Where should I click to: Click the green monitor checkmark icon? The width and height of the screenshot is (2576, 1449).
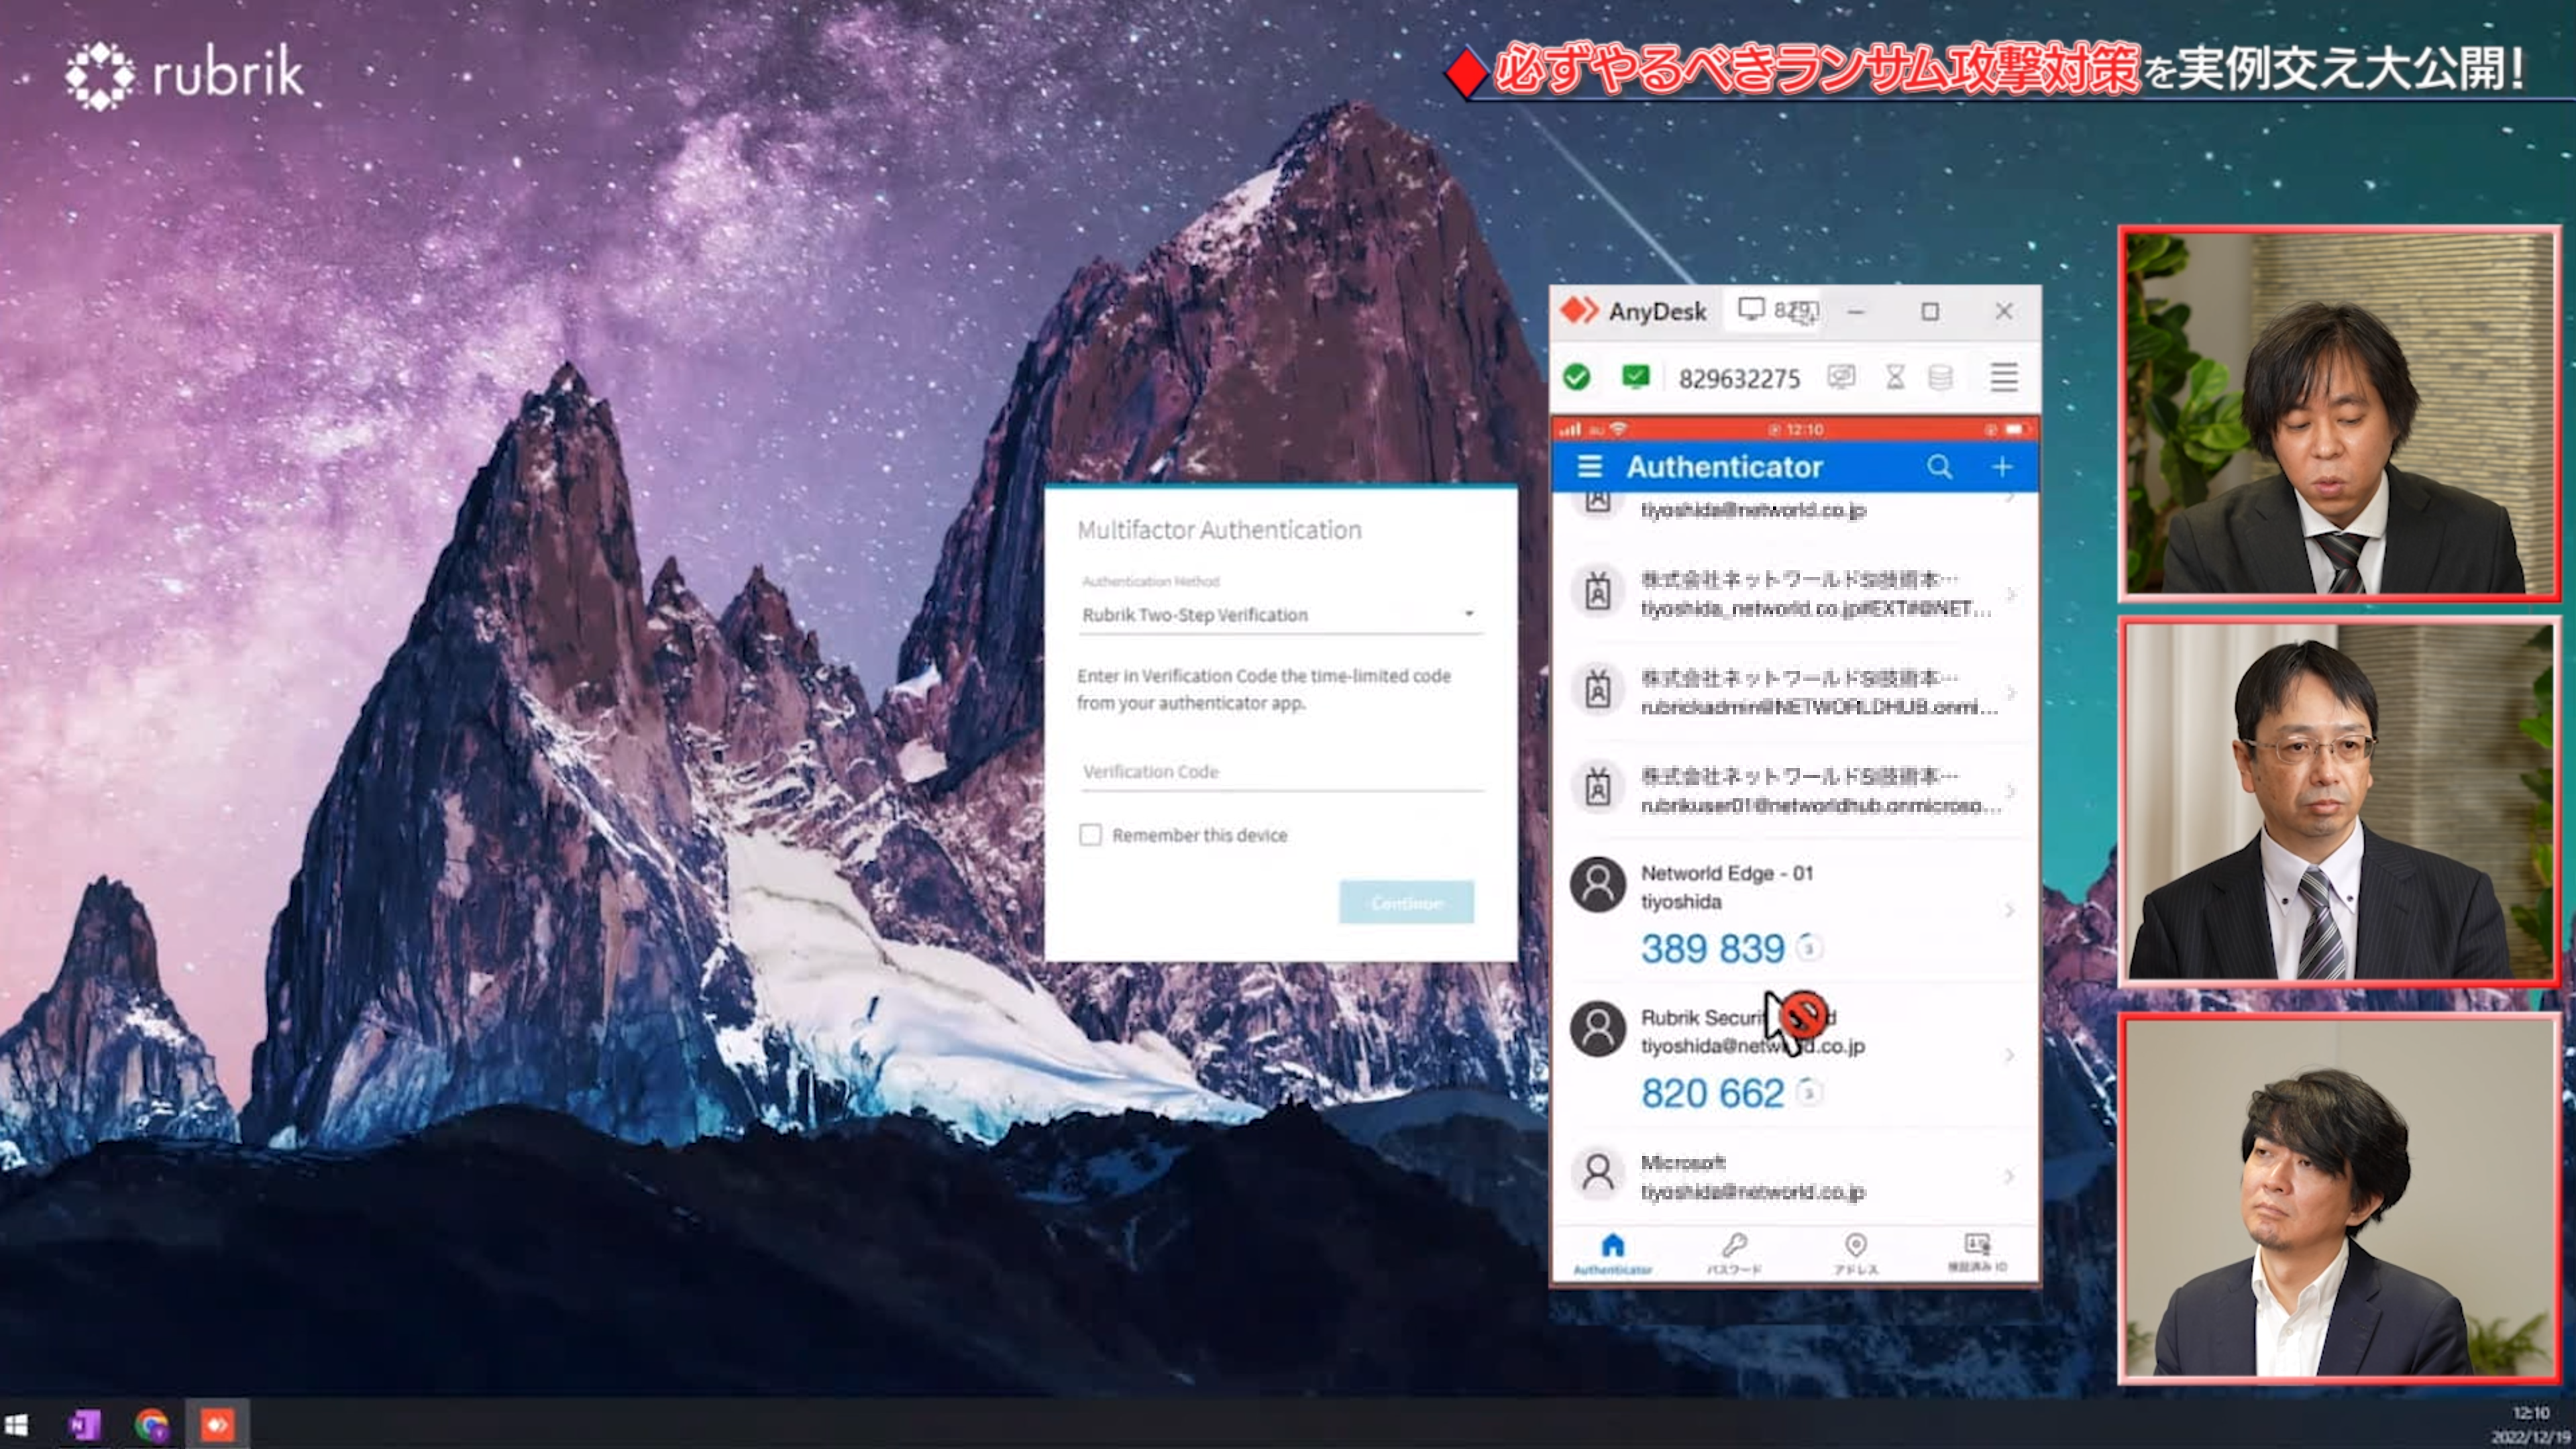point(1635,377)
